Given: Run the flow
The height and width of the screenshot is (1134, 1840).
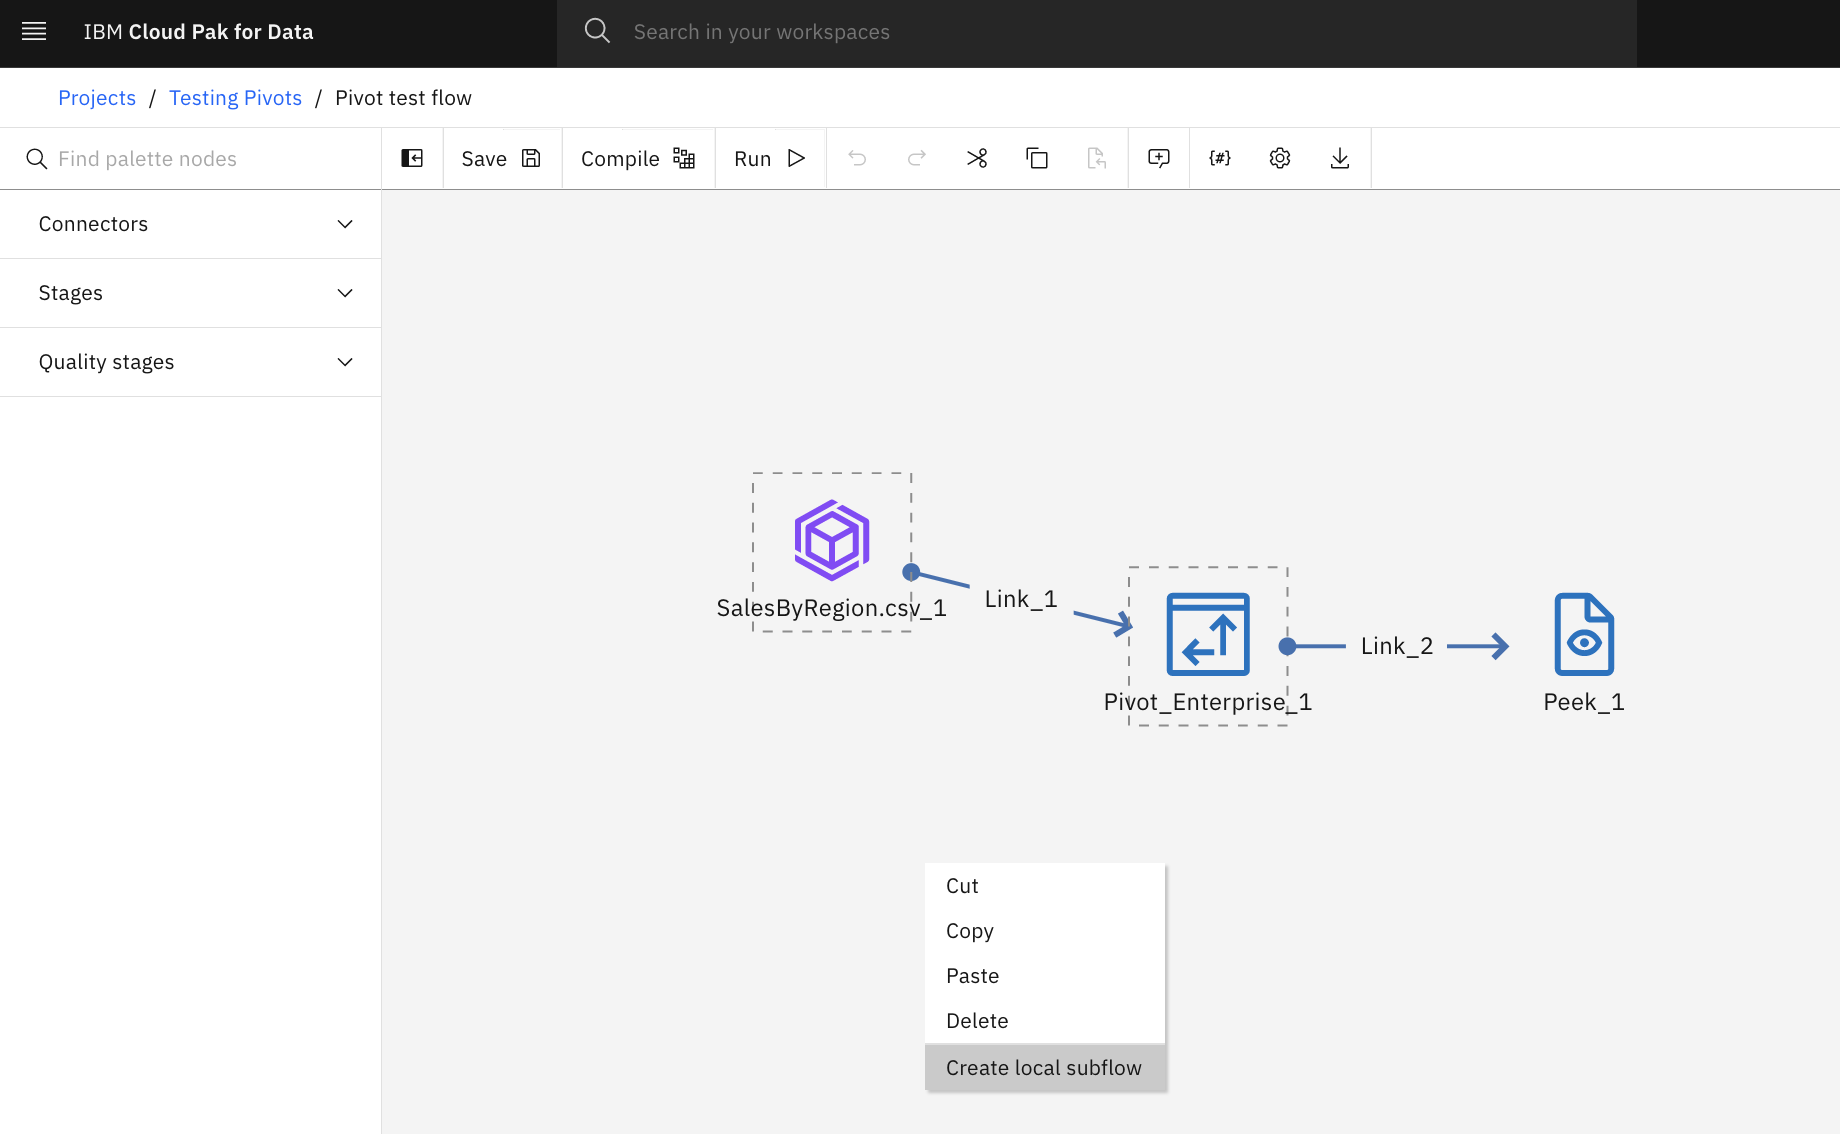Looking at the screenshot, I should (770, 159).
